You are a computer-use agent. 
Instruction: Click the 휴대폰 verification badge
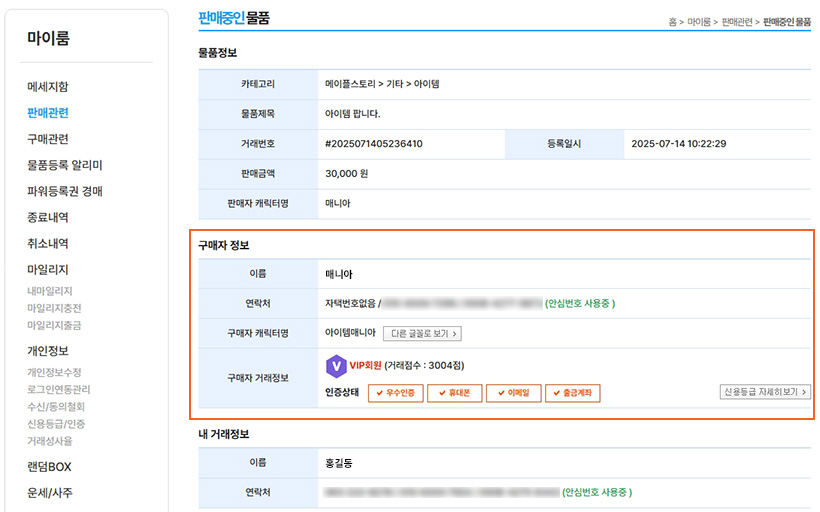[x=455, y=393]
